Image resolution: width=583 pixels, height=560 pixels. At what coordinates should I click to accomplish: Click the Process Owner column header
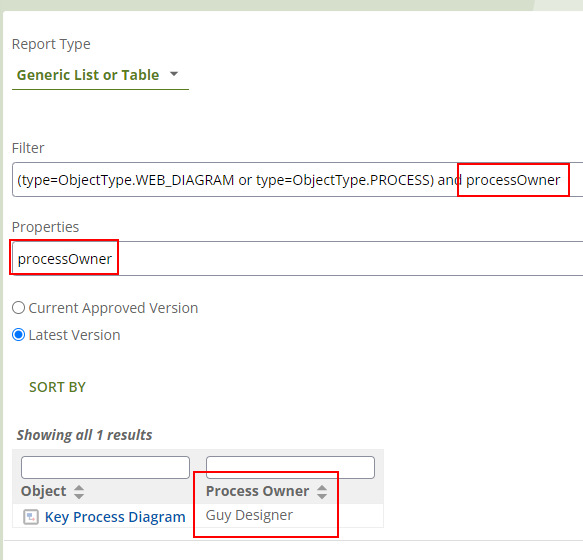(257, 491)
